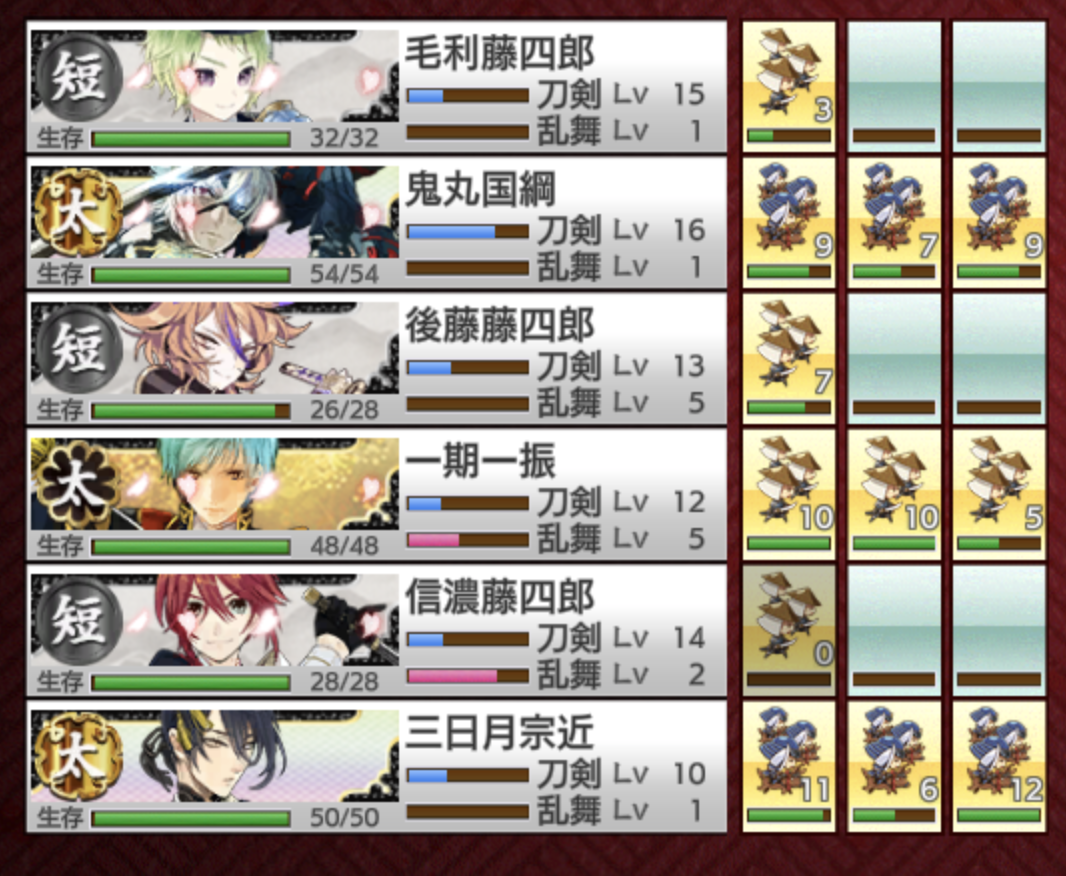
Task: Open 後藤藤四郎's empty third equipment slot
Action: point(999,357)
